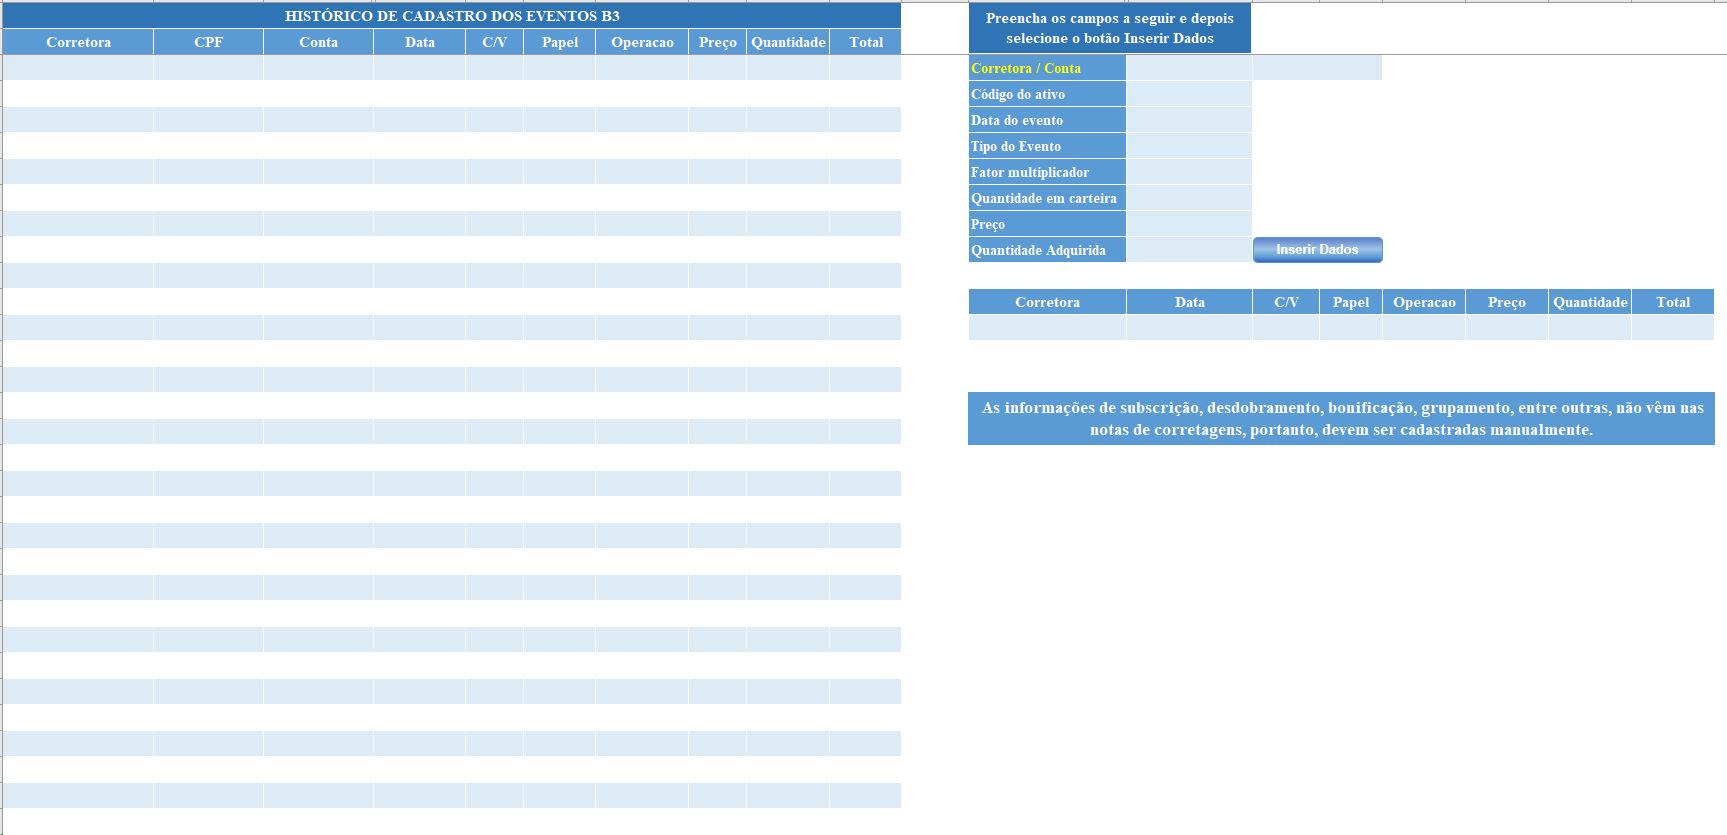Select the Fator multiplicador input cell
Viewport: 1727px width, 835px height.
click(1189, 172)
